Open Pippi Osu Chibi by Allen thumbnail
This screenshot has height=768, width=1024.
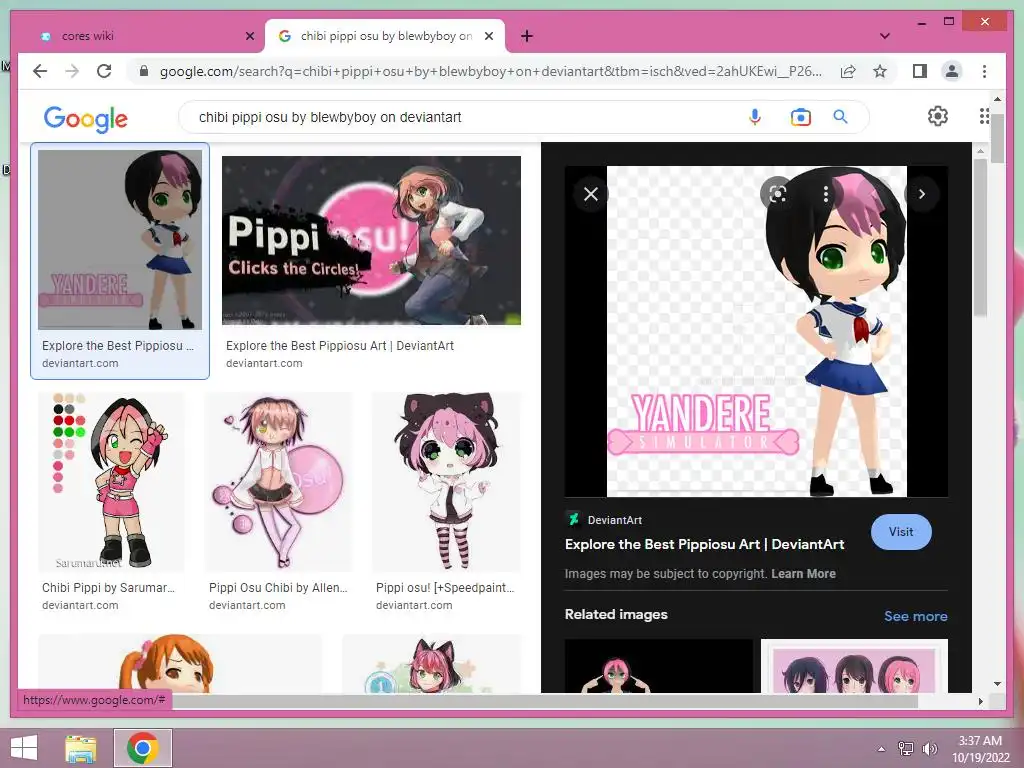coord(278,482)
